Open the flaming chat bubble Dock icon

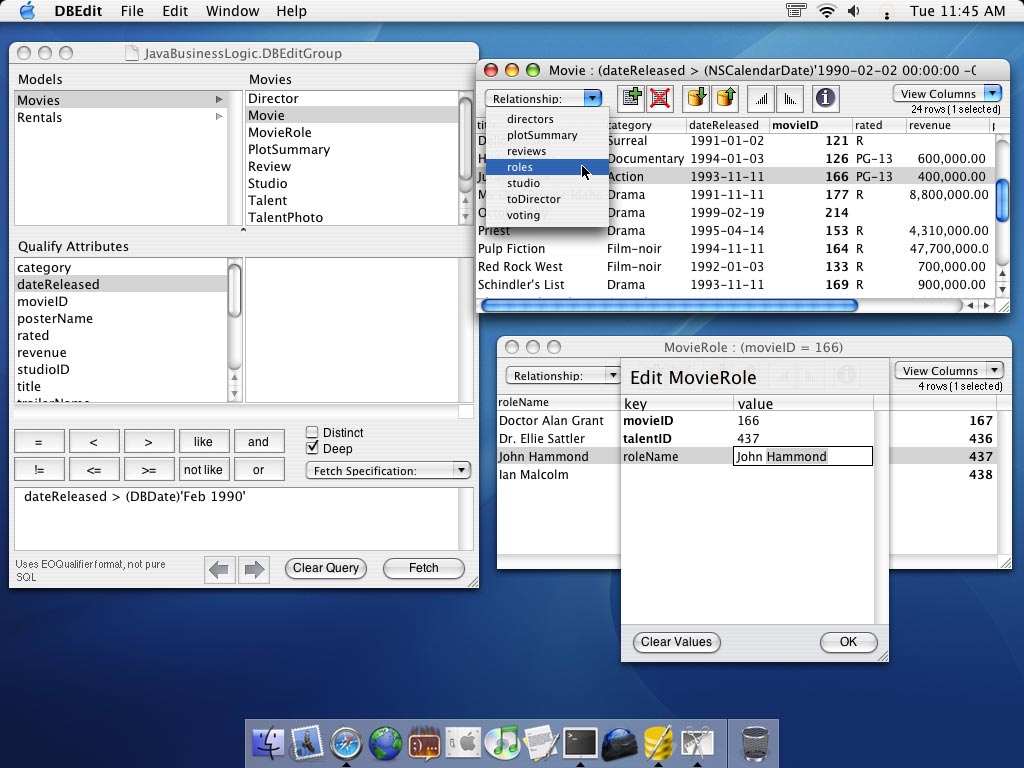pos(424,743)
